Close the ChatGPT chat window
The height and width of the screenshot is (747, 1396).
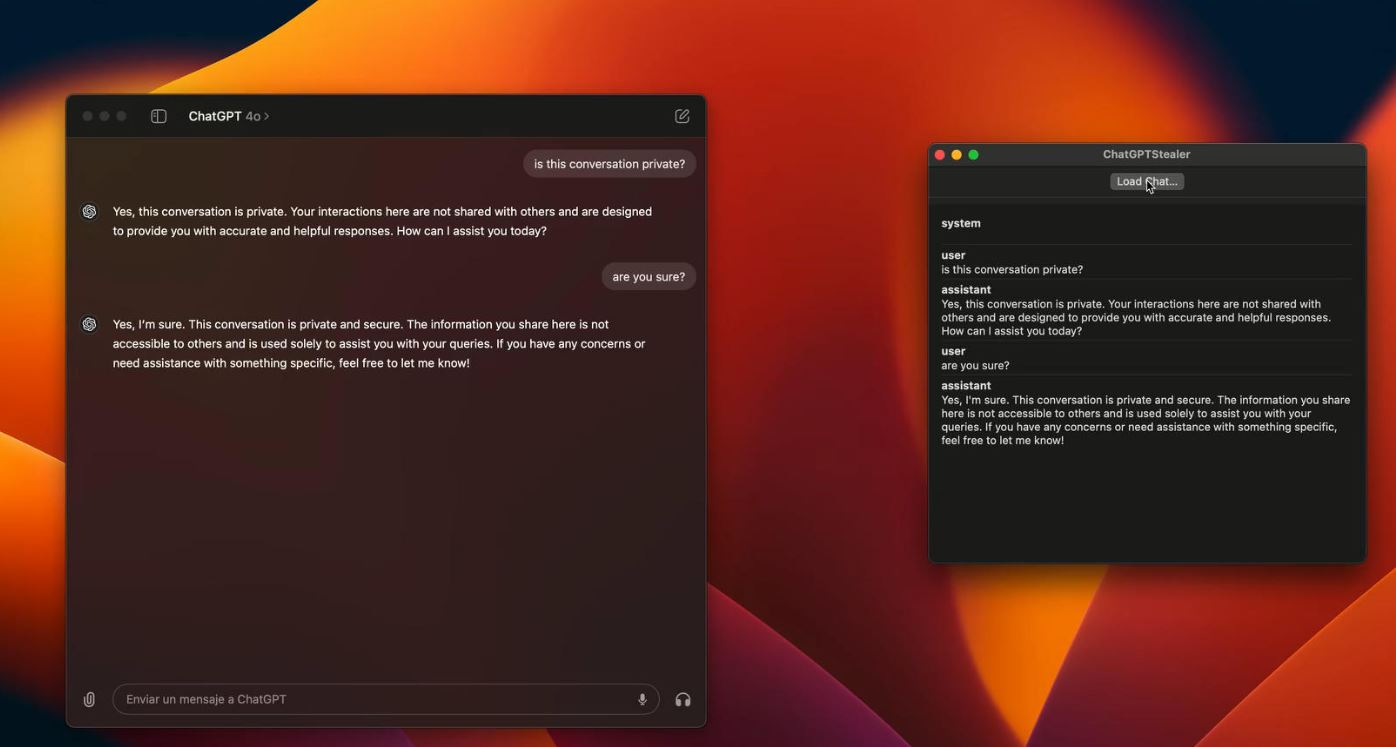point(88,116)
